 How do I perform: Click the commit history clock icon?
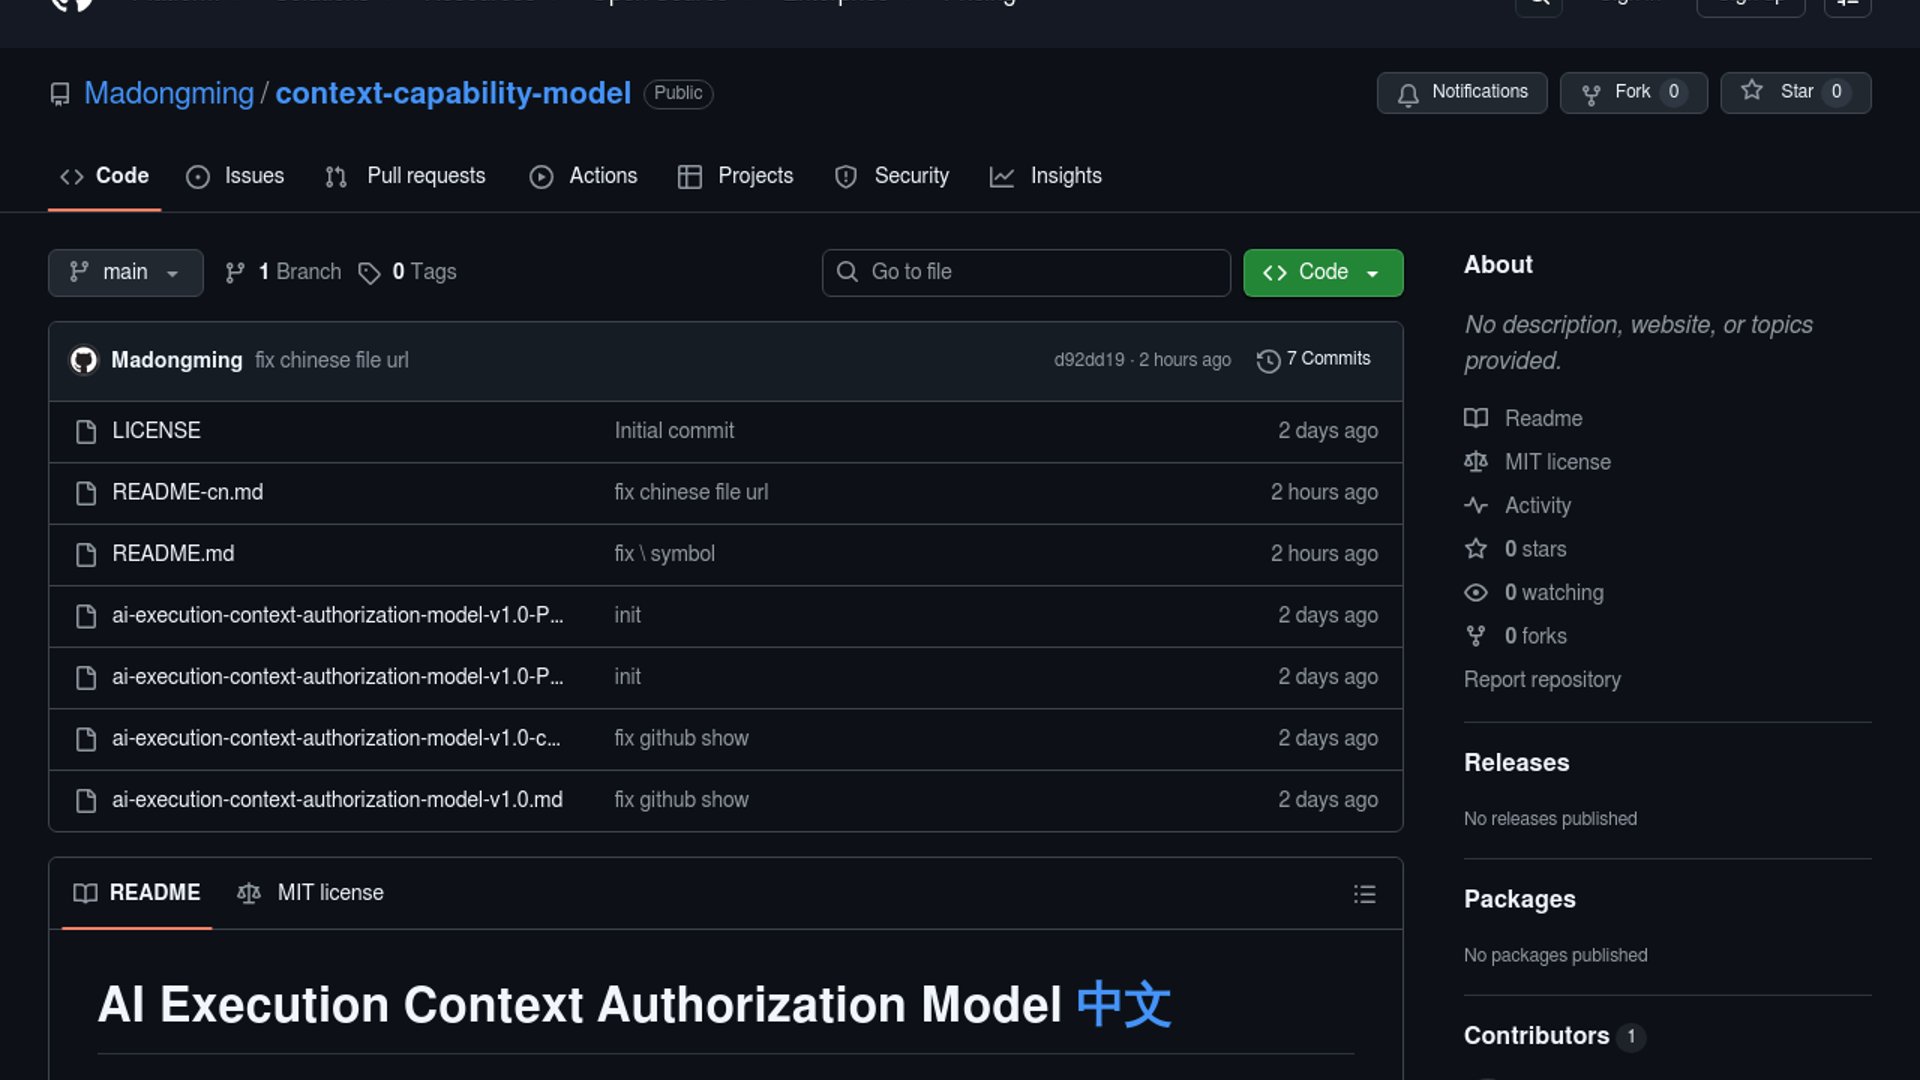[1268, 361]
